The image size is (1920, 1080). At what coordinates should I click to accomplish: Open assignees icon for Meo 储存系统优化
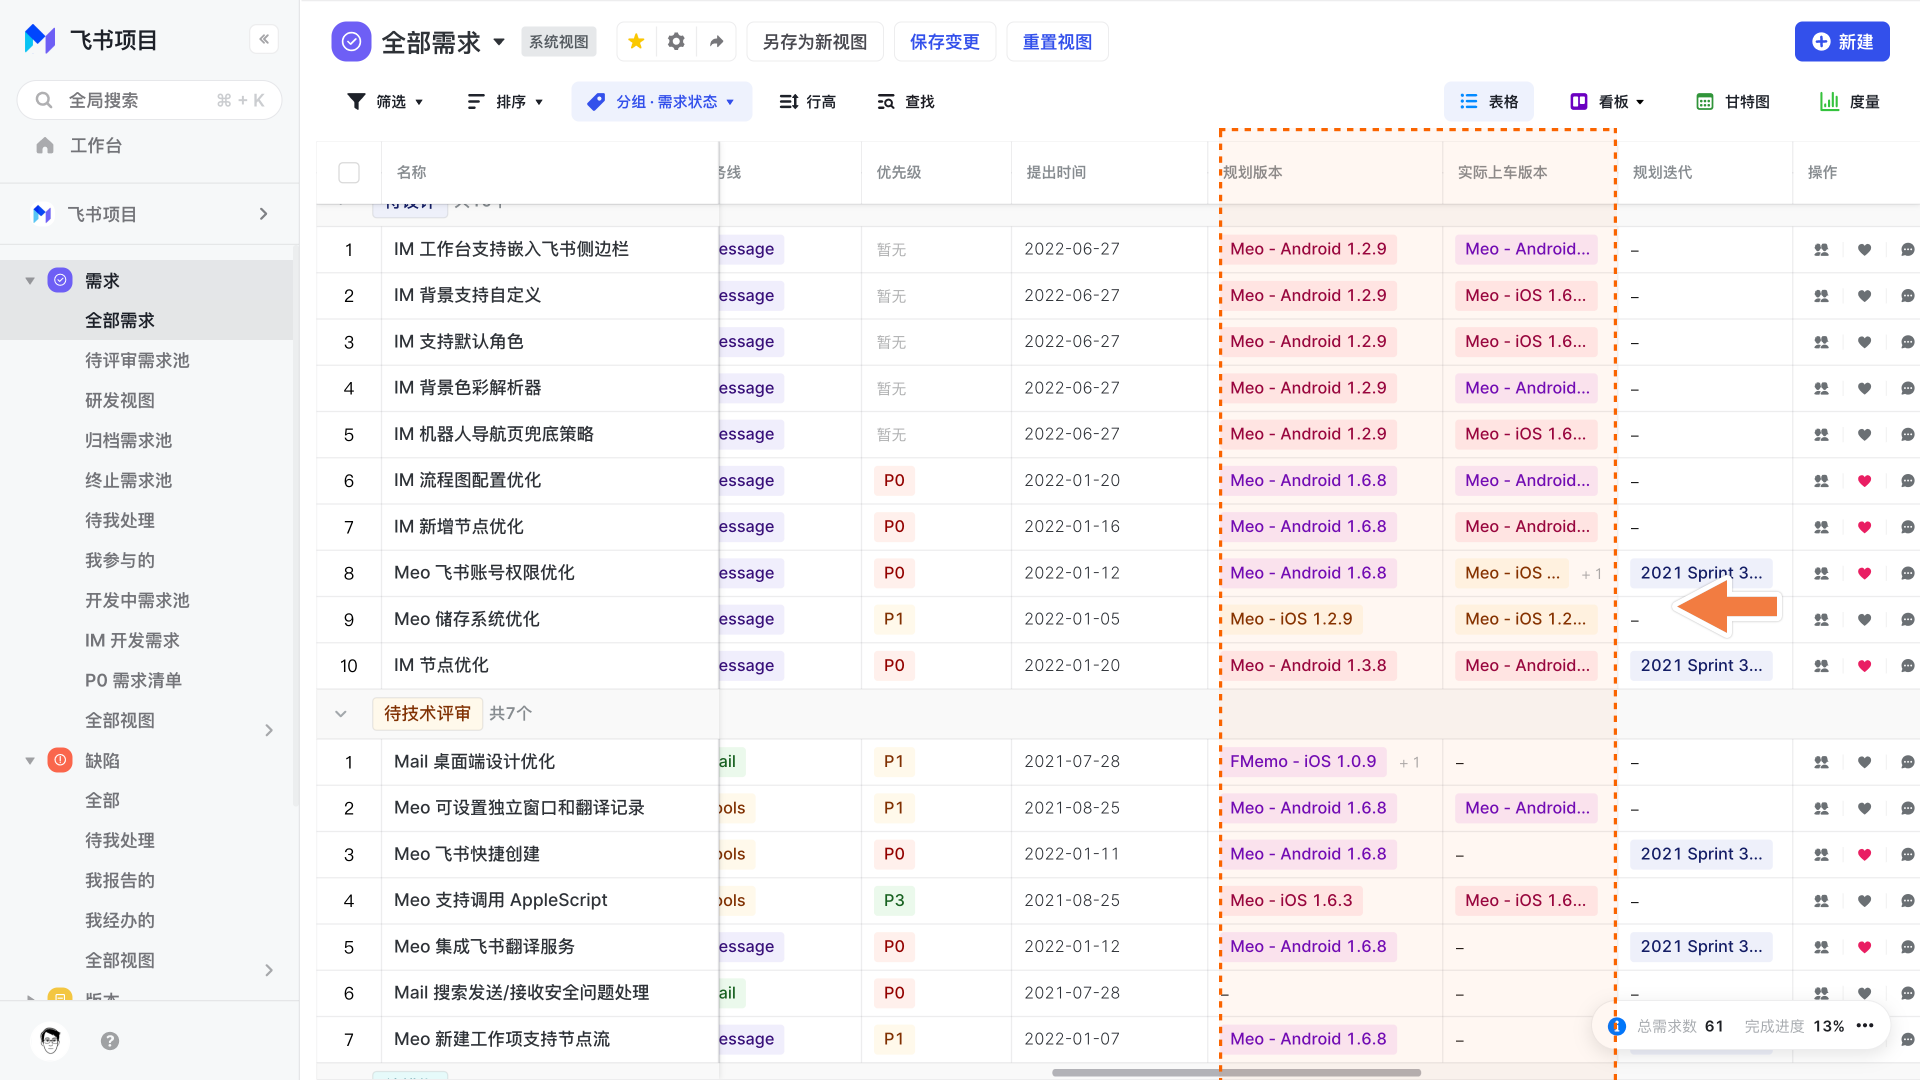coord(1821,620)
